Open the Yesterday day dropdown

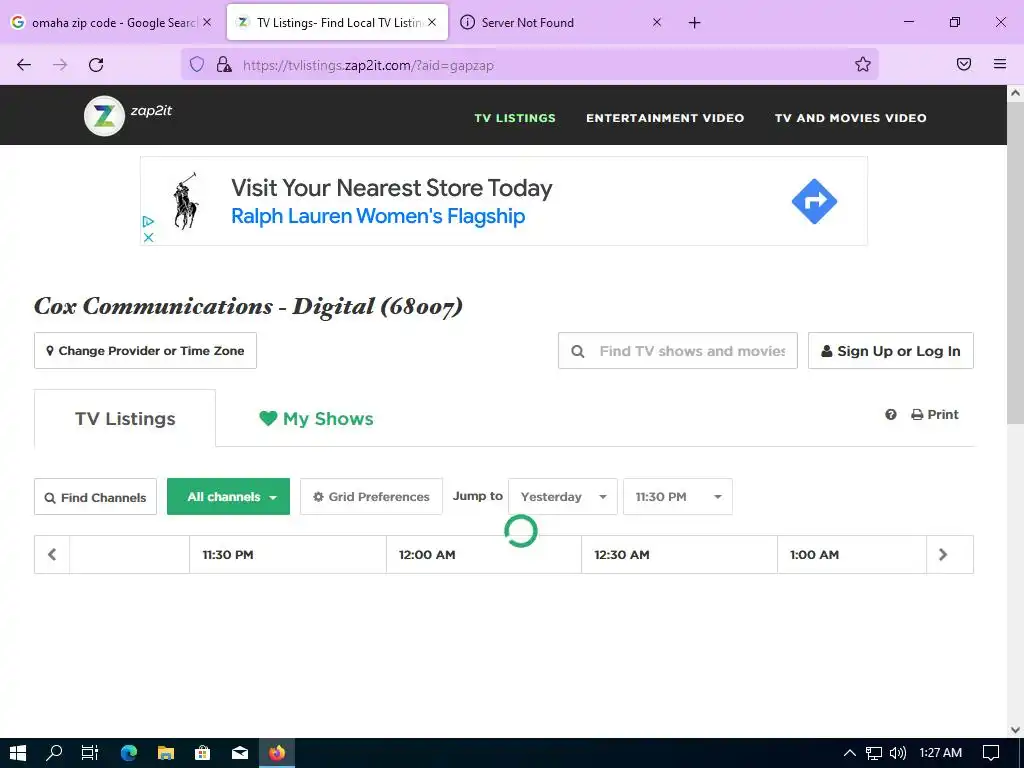(563, 497)
